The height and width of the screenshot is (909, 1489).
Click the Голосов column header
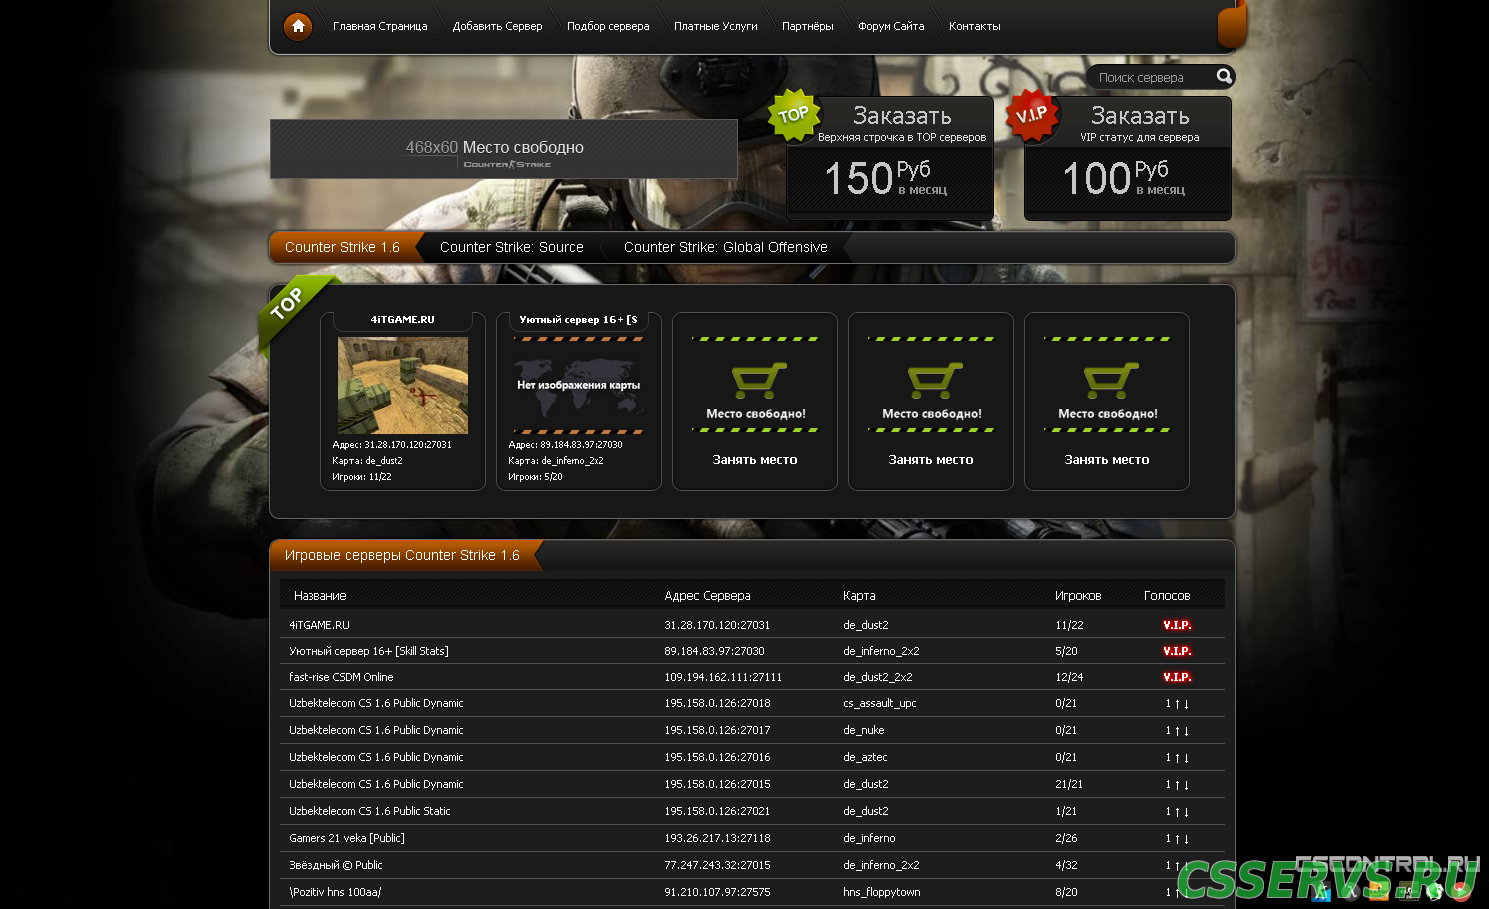[1167, 596]
